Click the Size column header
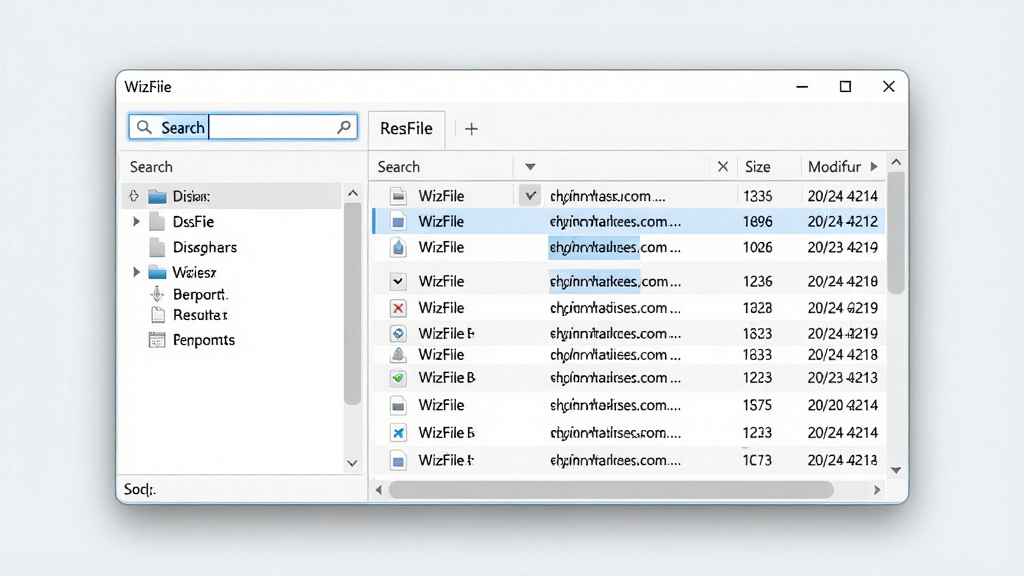Screen dimensions: 1024x576 [x=758, y=167]
